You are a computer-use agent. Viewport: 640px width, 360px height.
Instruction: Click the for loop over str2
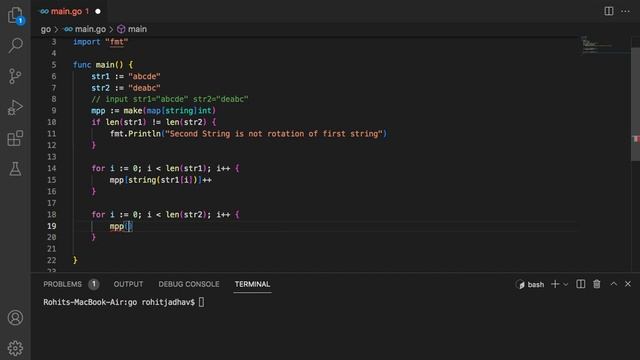point(165,215)
